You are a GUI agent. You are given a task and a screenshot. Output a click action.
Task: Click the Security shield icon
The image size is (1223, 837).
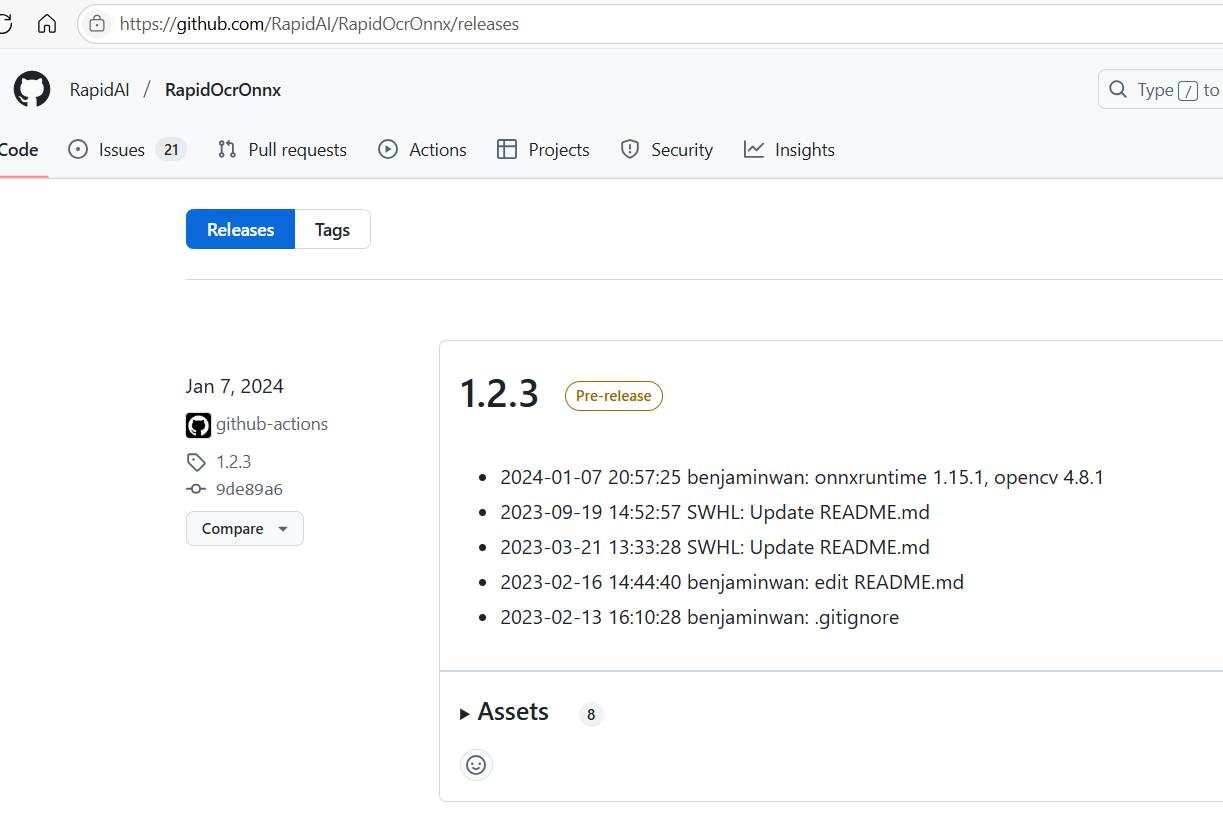[x=630, y=149]
